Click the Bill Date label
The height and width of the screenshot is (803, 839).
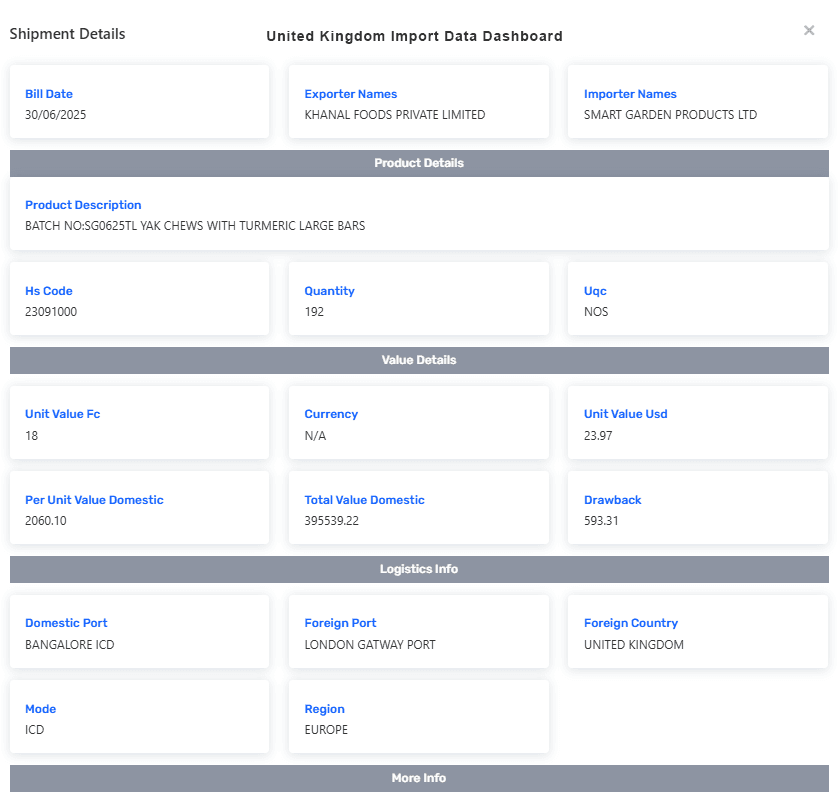[x=49, y=94]
